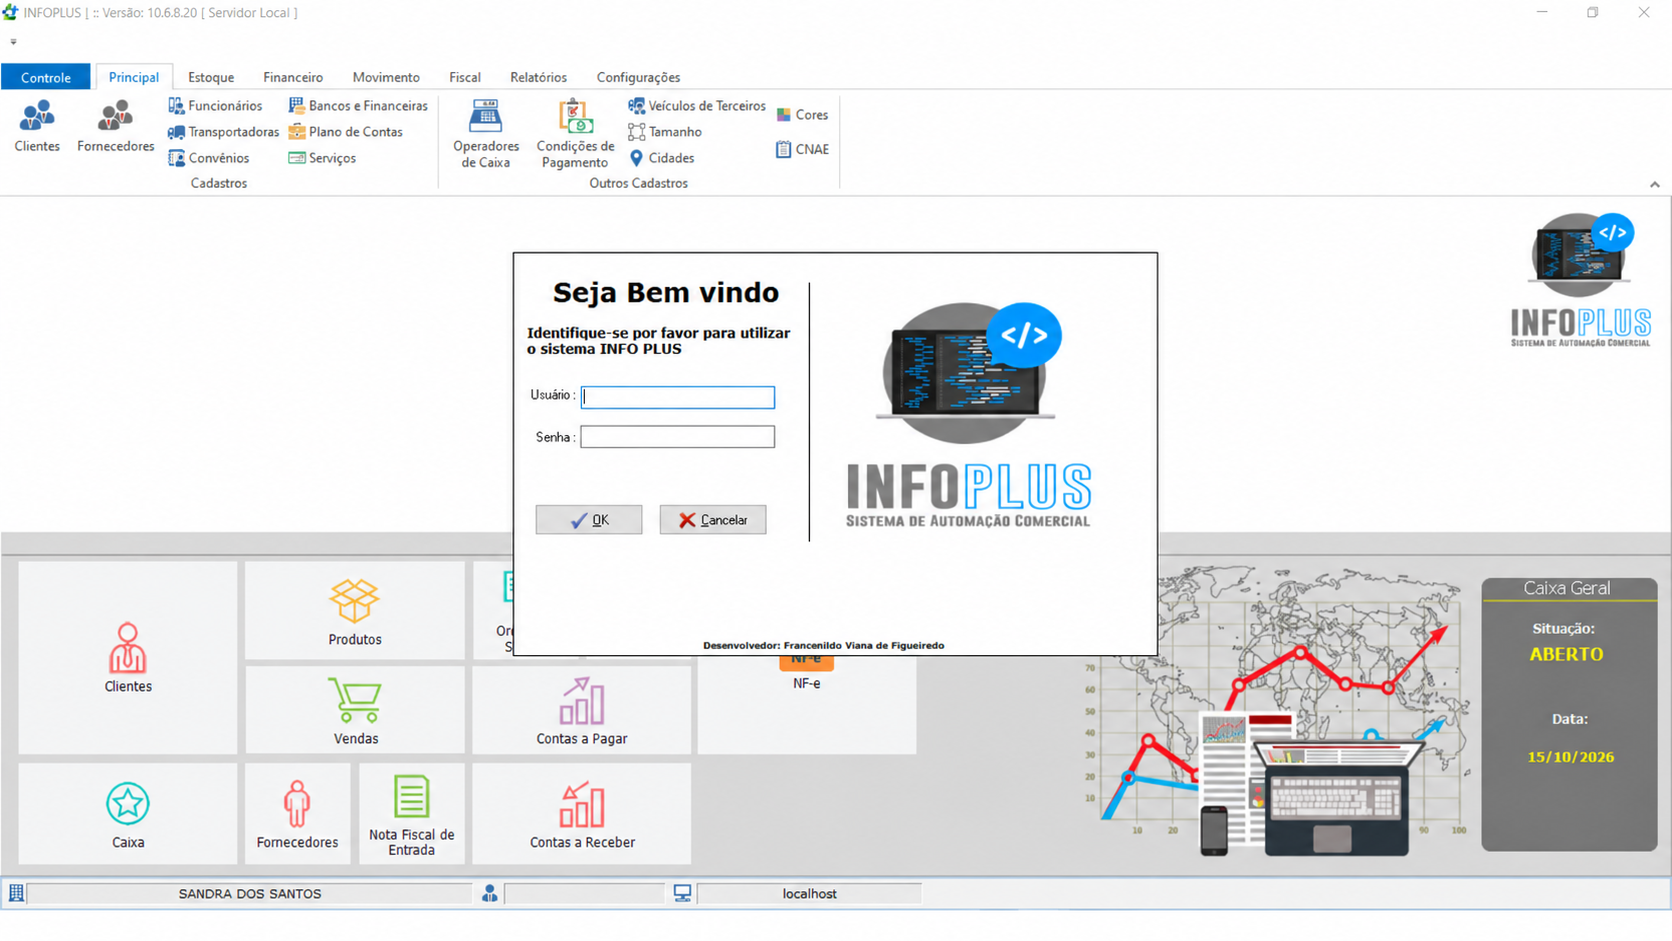This screenshot has height=941, width=1672.
Task: Open Cidades registry
Action: pos(661,157)
